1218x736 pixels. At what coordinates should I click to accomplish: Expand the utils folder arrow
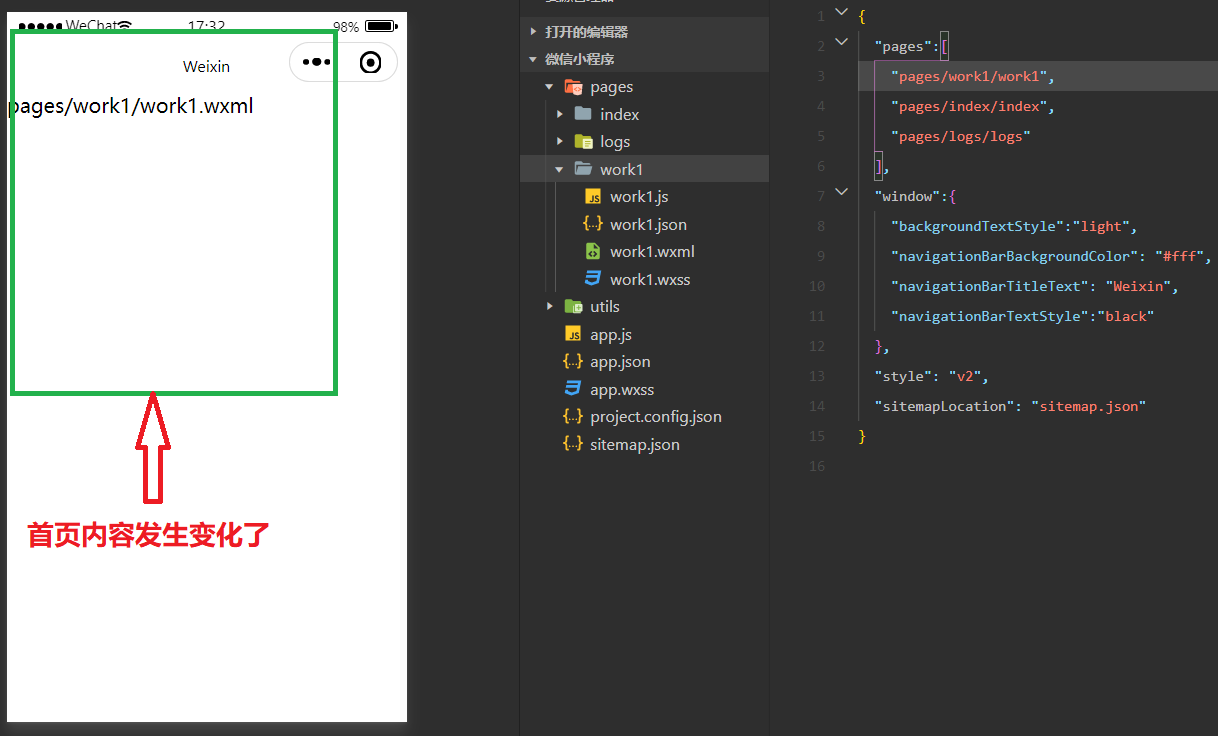(549, 307)
